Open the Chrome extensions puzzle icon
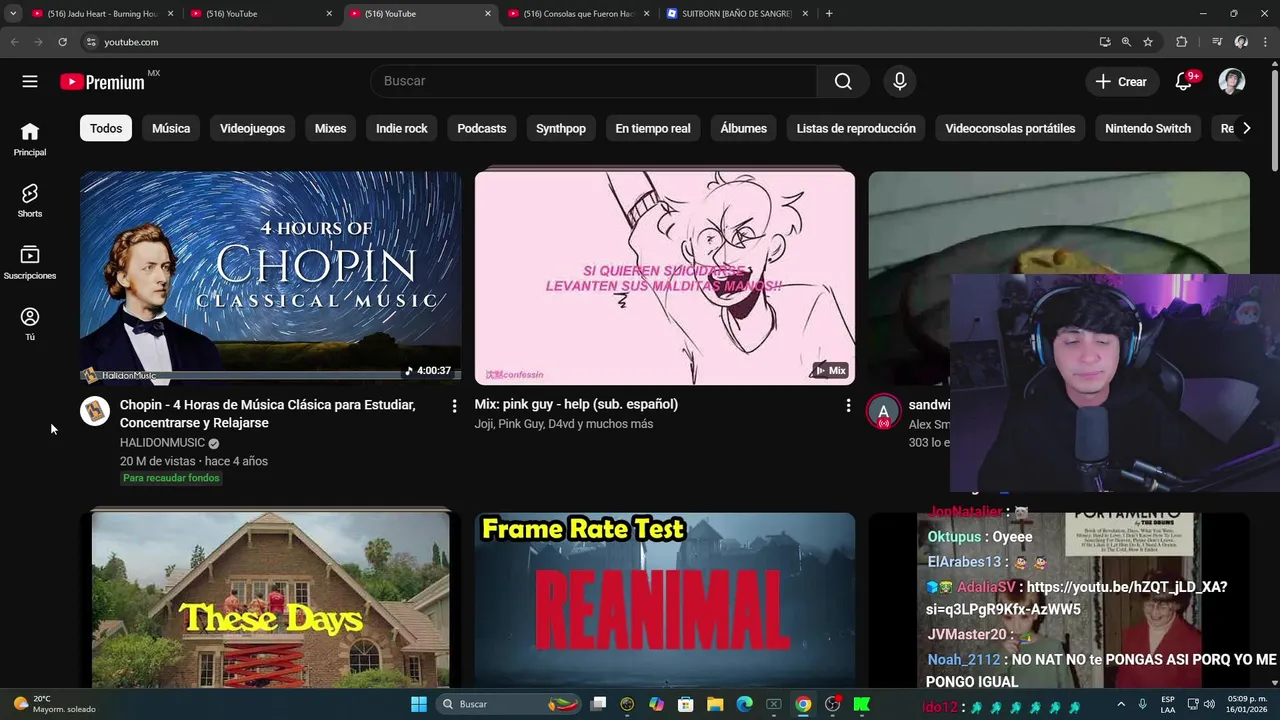 pyautogui.click(x=1181, y=42)
